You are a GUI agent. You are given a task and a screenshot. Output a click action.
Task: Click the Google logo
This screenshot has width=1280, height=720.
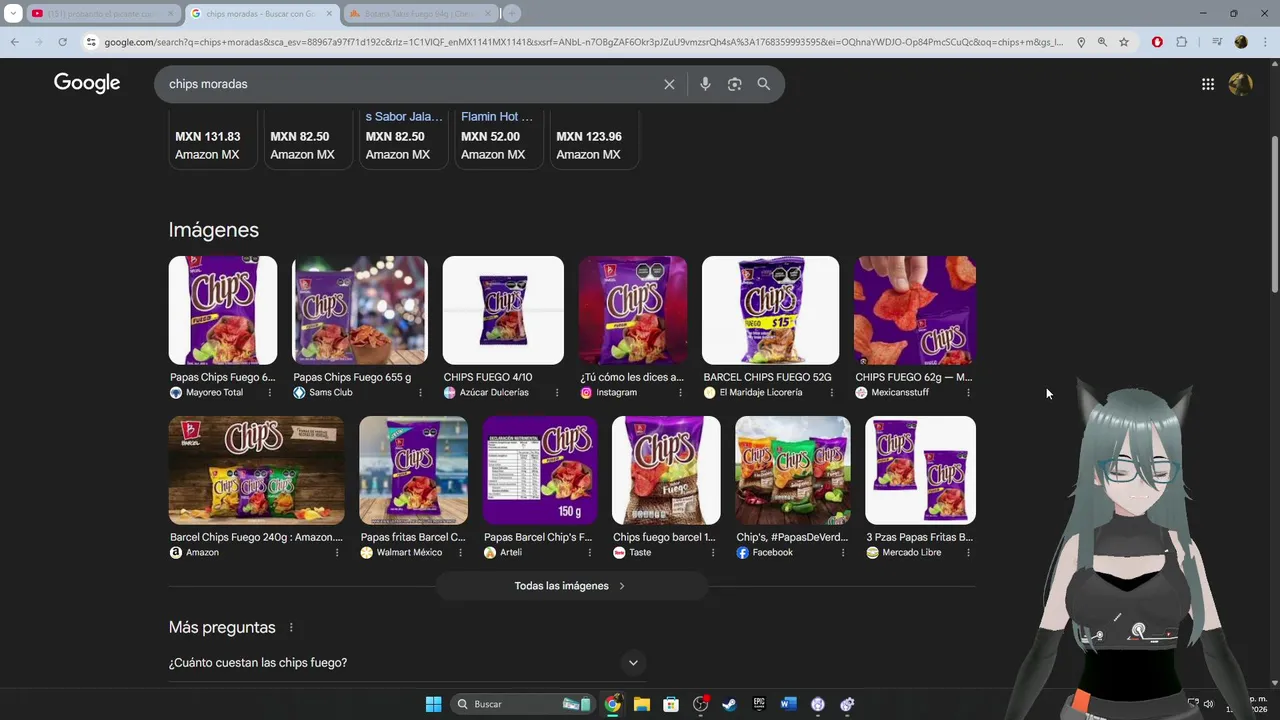tap(87, 83)
